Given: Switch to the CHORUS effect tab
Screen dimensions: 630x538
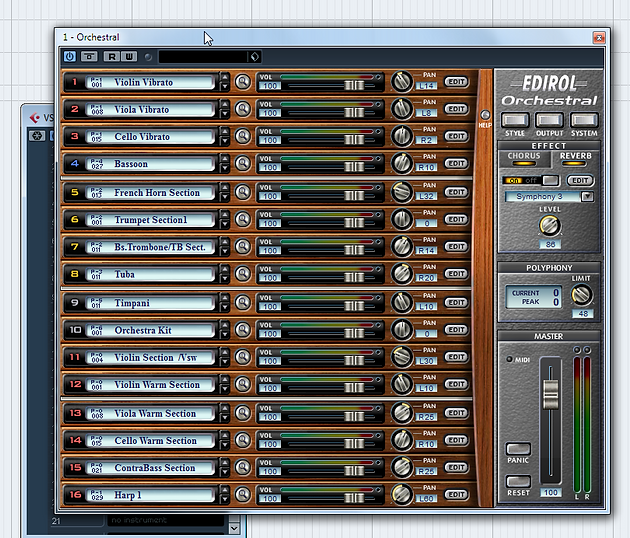Looking at the screenshot, I should coord(524,159).
